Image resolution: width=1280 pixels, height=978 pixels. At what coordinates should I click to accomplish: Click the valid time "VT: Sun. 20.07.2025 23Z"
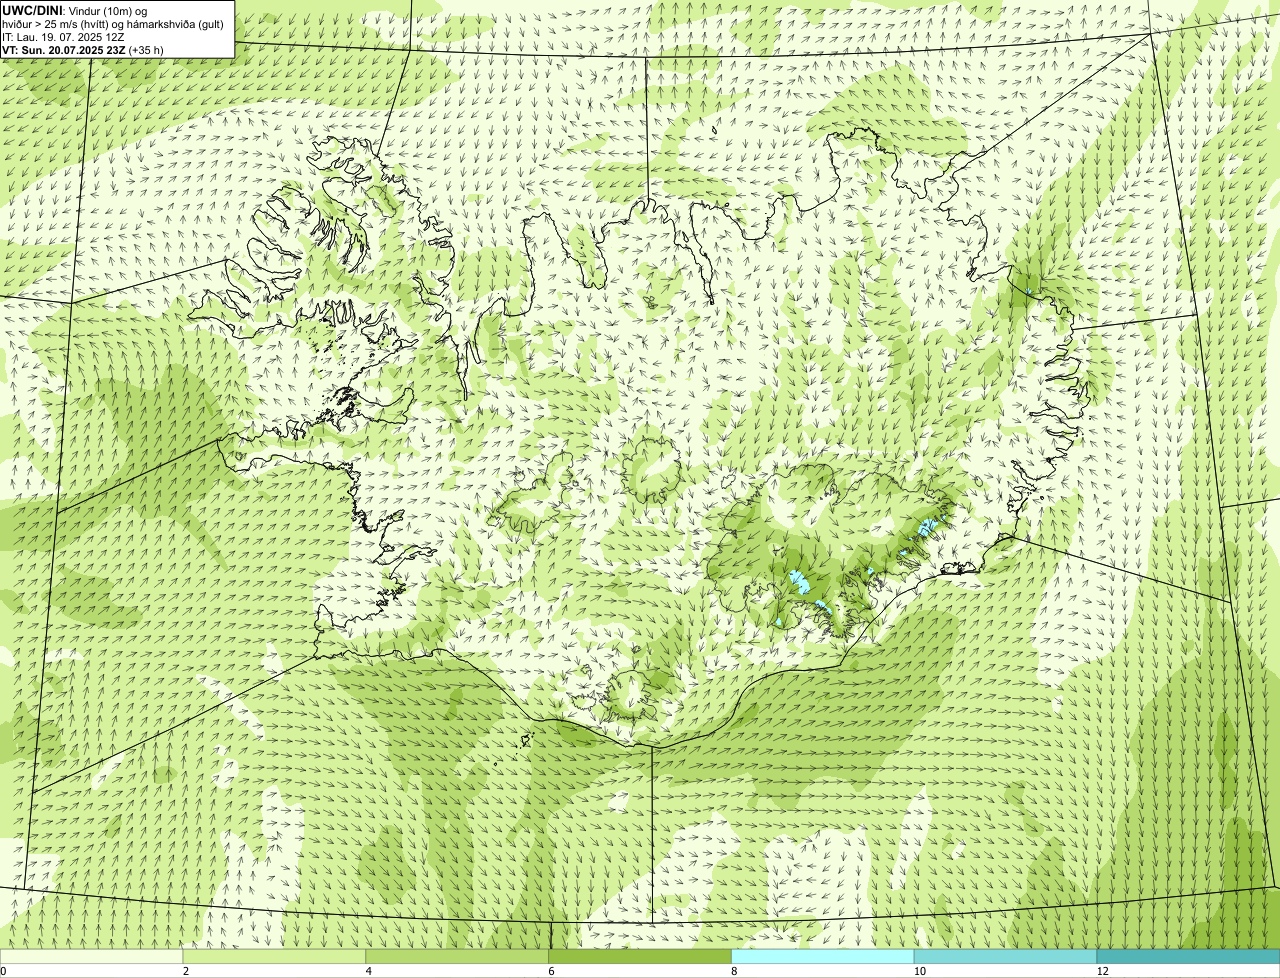click(x=64, y=49)
